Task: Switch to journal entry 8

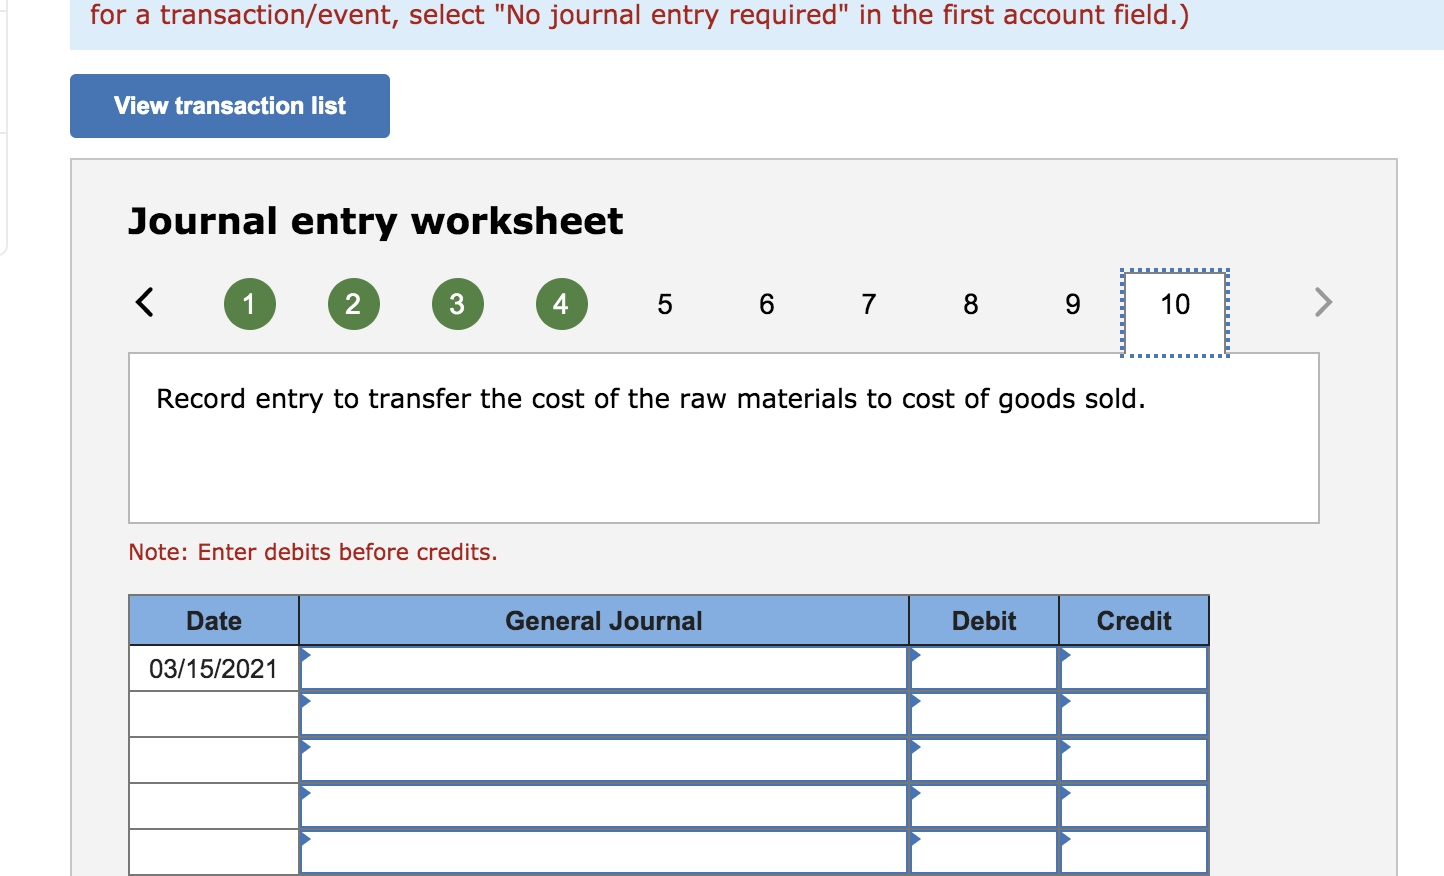Action: [971, 304]
